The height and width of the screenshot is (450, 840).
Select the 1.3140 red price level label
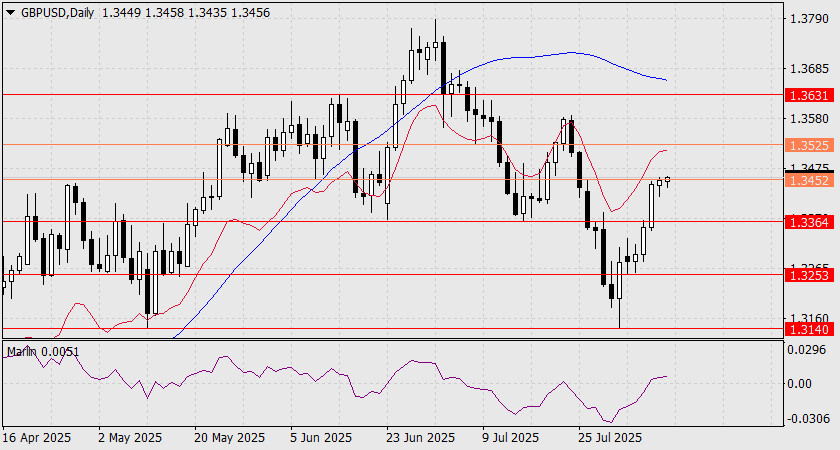click(x=809, y=329)
